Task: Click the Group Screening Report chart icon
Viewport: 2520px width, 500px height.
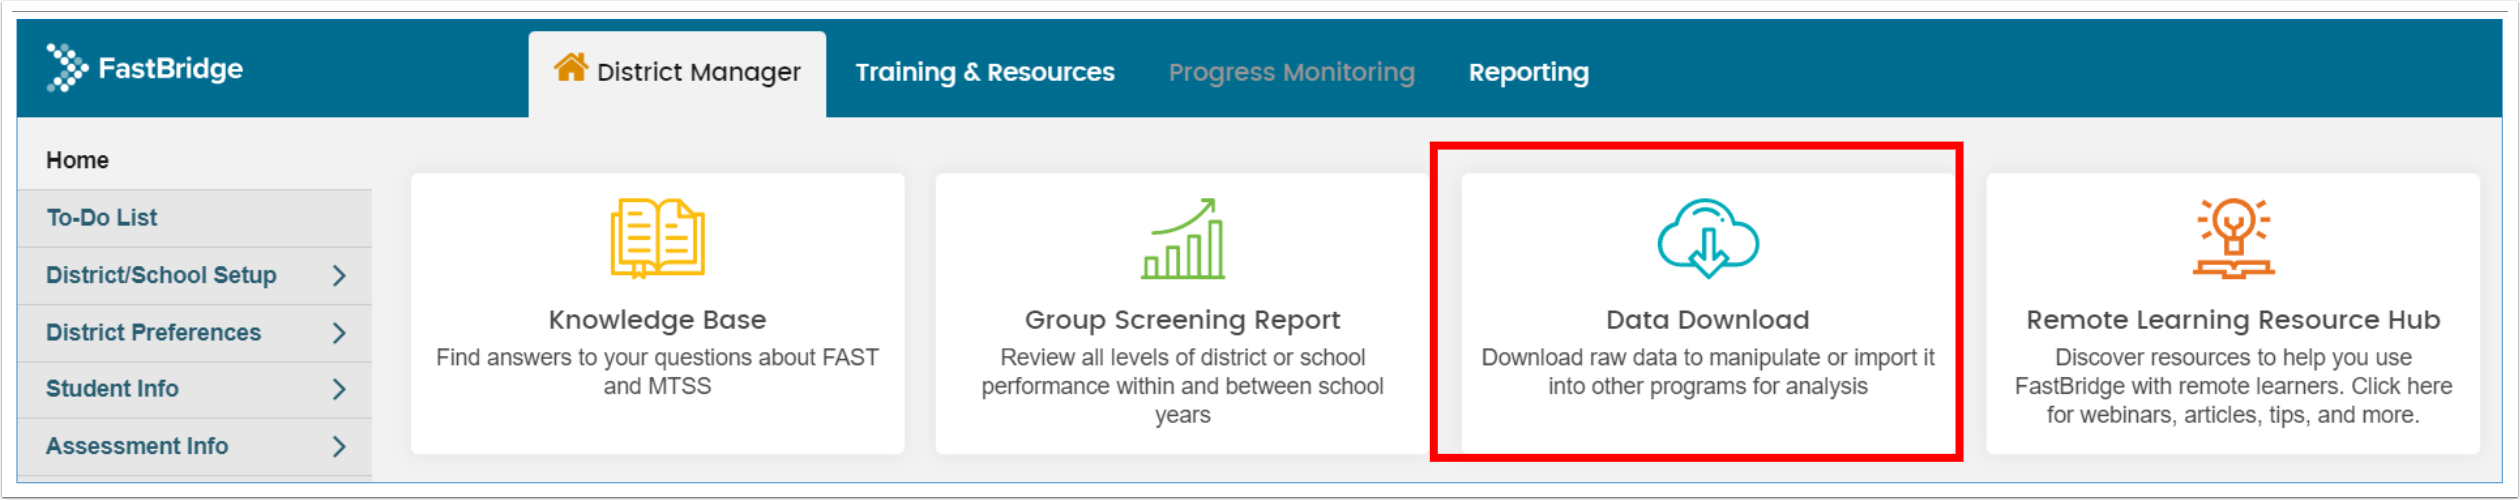Action: click(1182, 238)
